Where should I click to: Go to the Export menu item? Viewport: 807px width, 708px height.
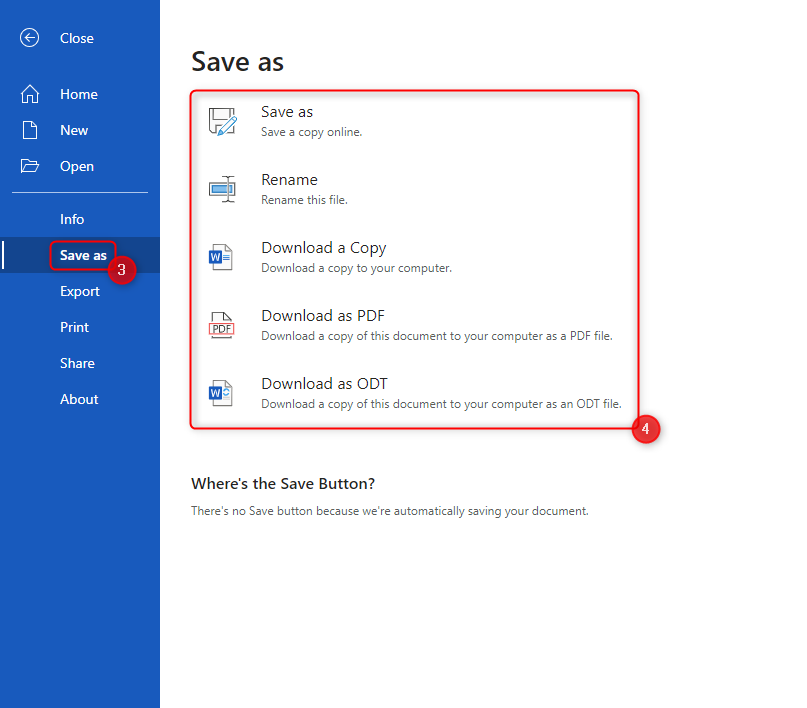point(80,291)
